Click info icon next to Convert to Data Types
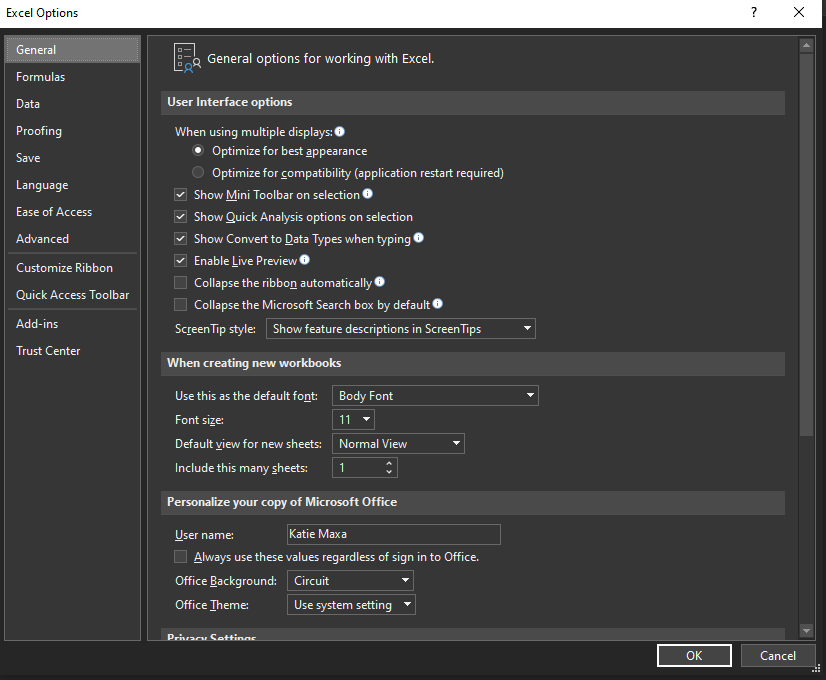This screenshot has height=680, width=826. point(419,238)
